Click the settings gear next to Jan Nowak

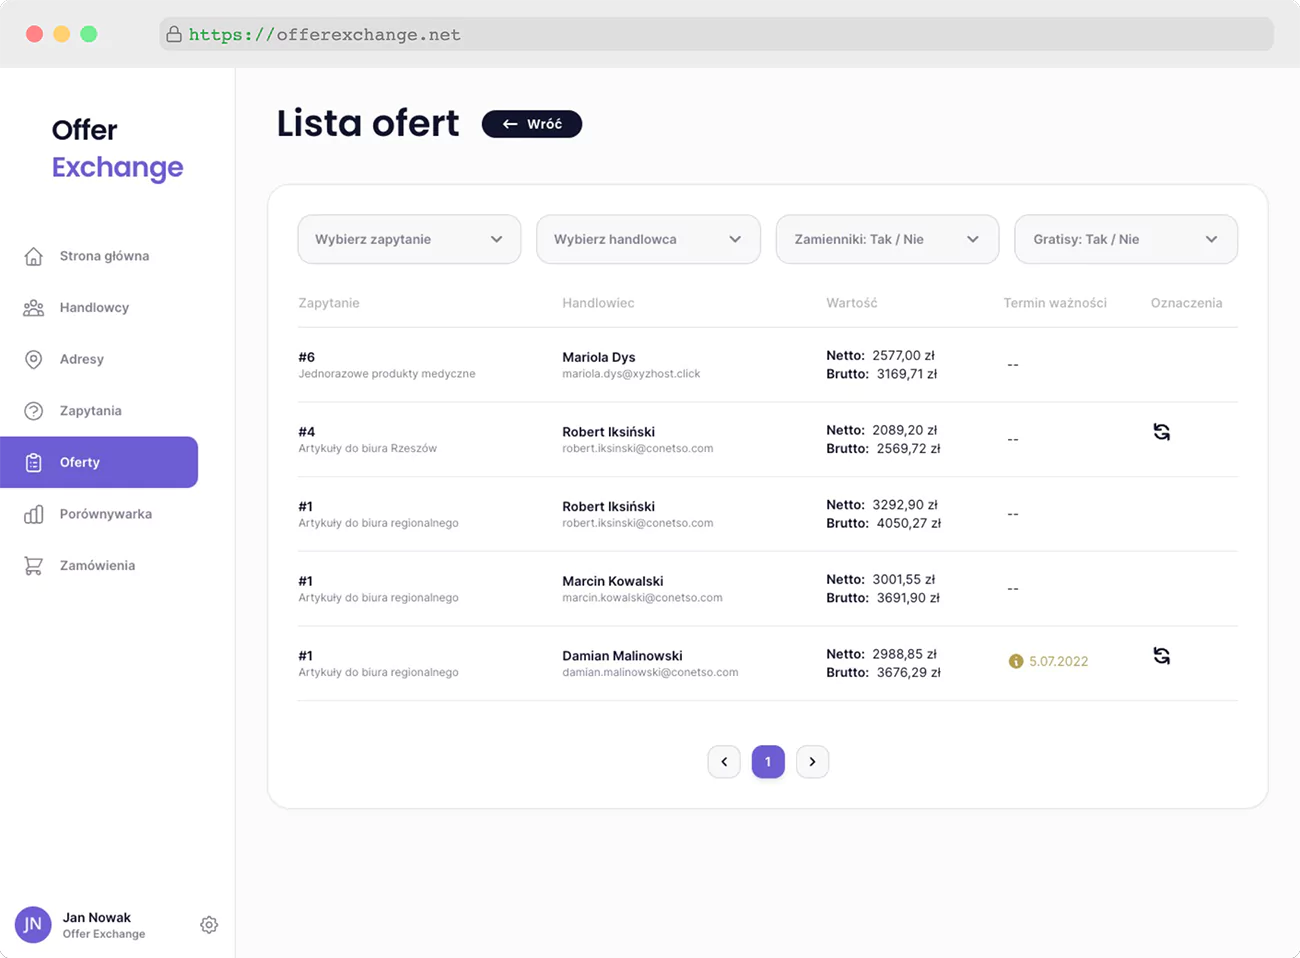tap(209, 925)
